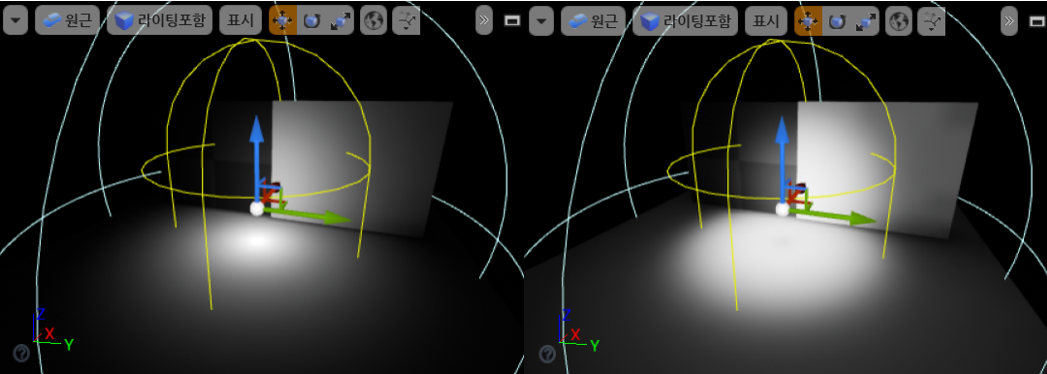The image size is (1047, 374).
Task: Select scale tool in right viewport toolbar
Action: tap(866, 21)
